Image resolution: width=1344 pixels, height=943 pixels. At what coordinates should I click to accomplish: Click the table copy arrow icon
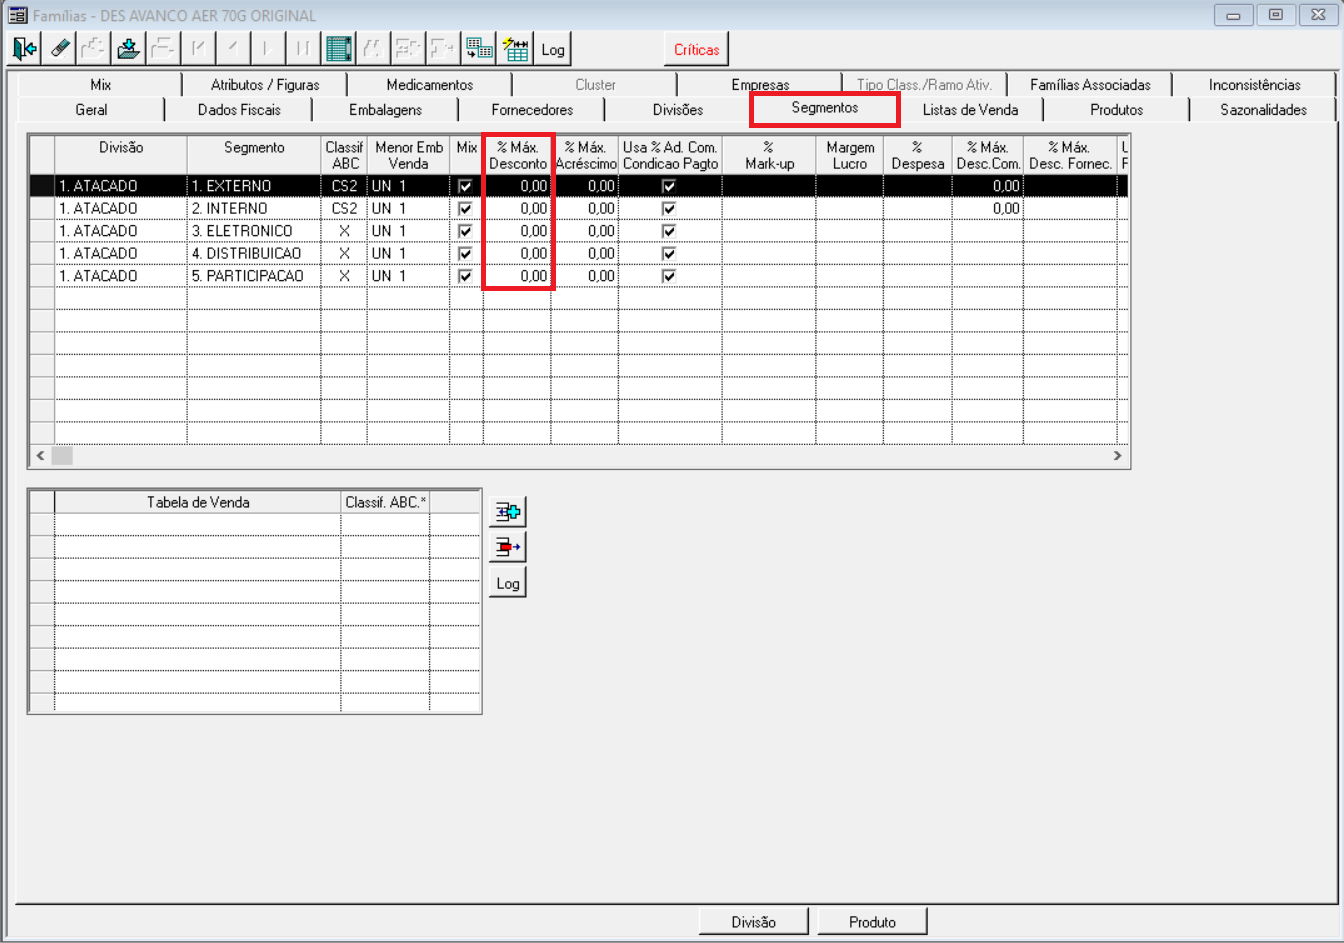tap(480, 48)
